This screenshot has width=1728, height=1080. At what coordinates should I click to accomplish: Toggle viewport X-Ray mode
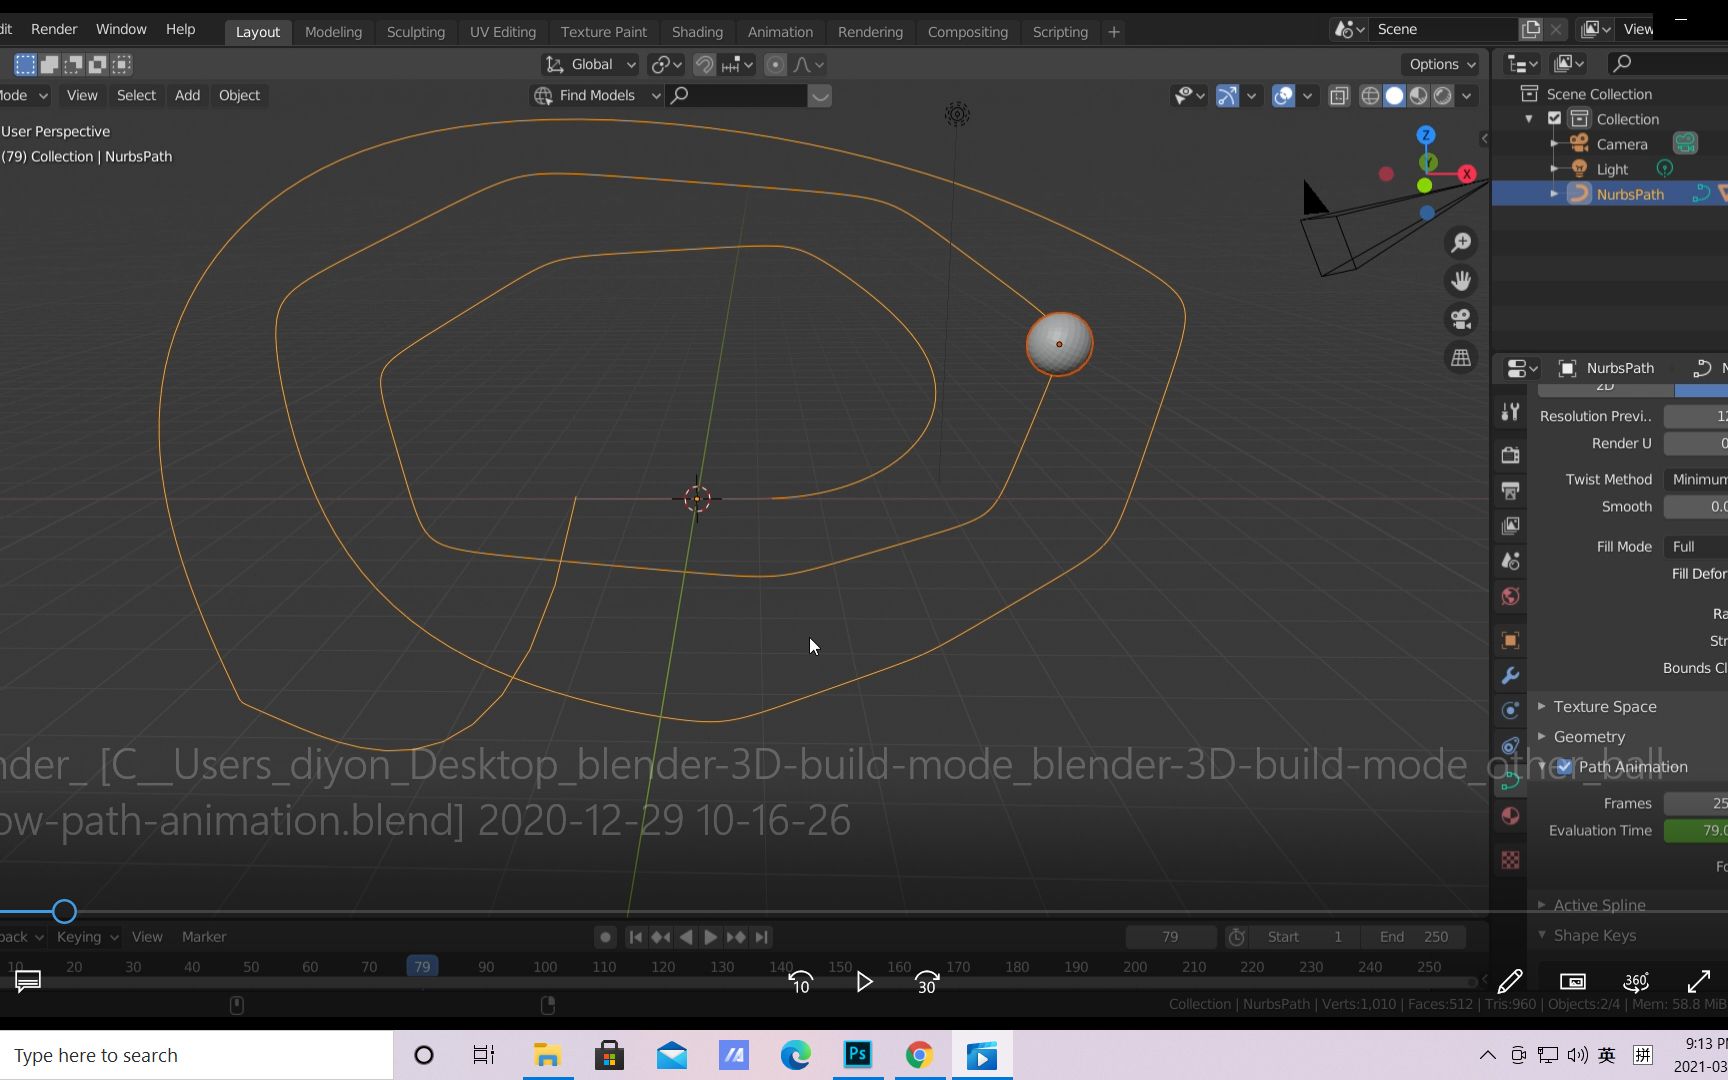click(1339, 96)
